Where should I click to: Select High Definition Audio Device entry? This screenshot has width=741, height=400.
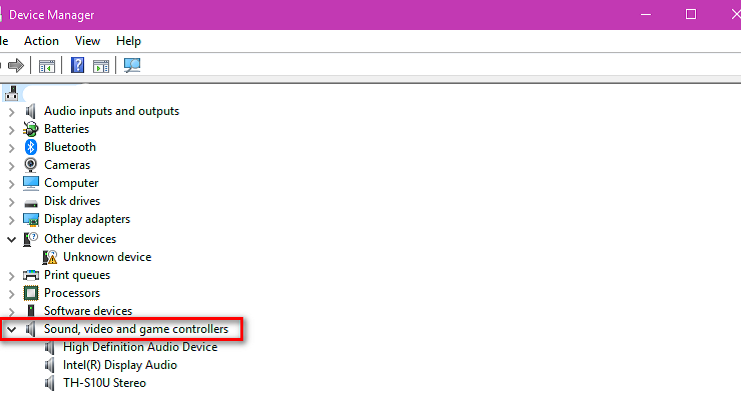(140, 347)
